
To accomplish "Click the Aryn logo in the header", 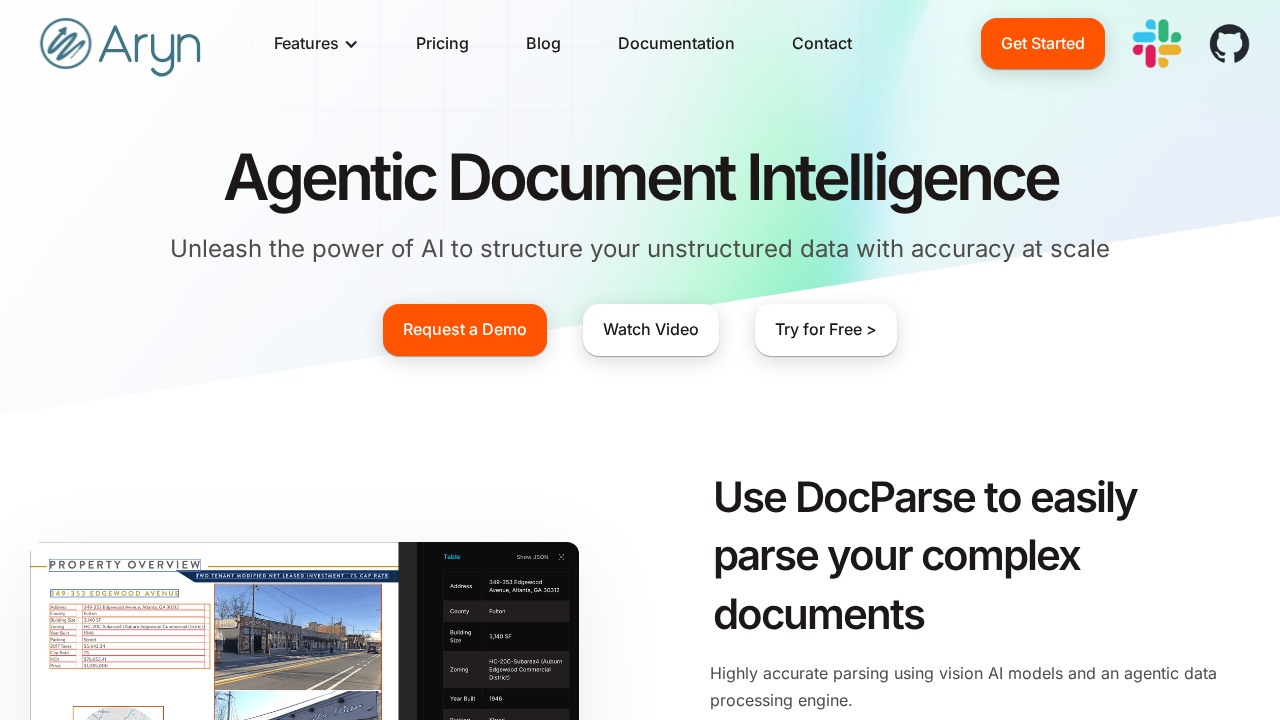I will click(x=120, y=45).
